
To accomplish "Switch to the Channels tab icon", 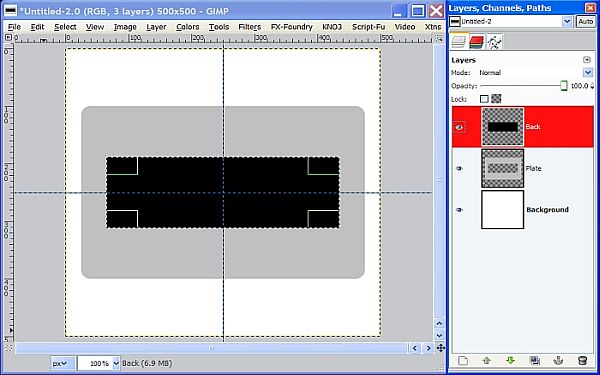I will tap(476, 42).
